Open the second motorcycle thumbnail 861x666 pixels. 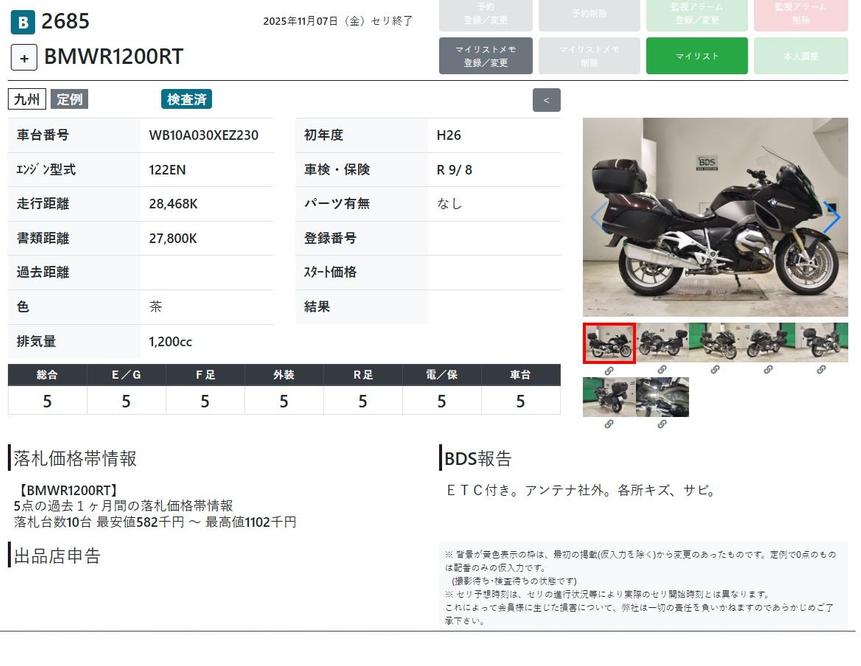coord(662,342)
